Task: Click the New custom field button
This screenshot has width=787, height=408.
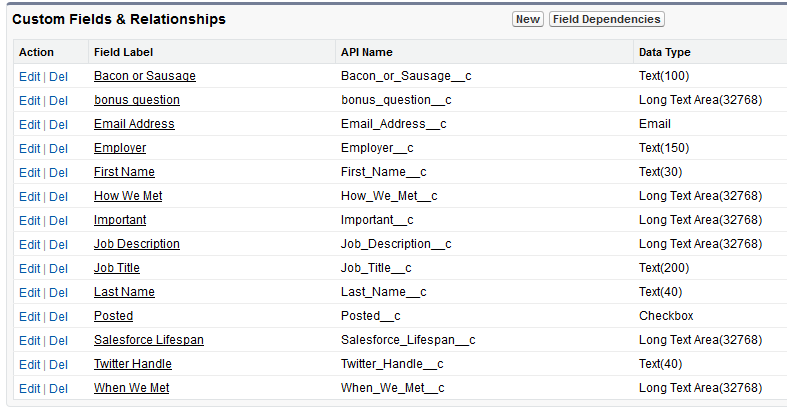Action: point(528,19)
